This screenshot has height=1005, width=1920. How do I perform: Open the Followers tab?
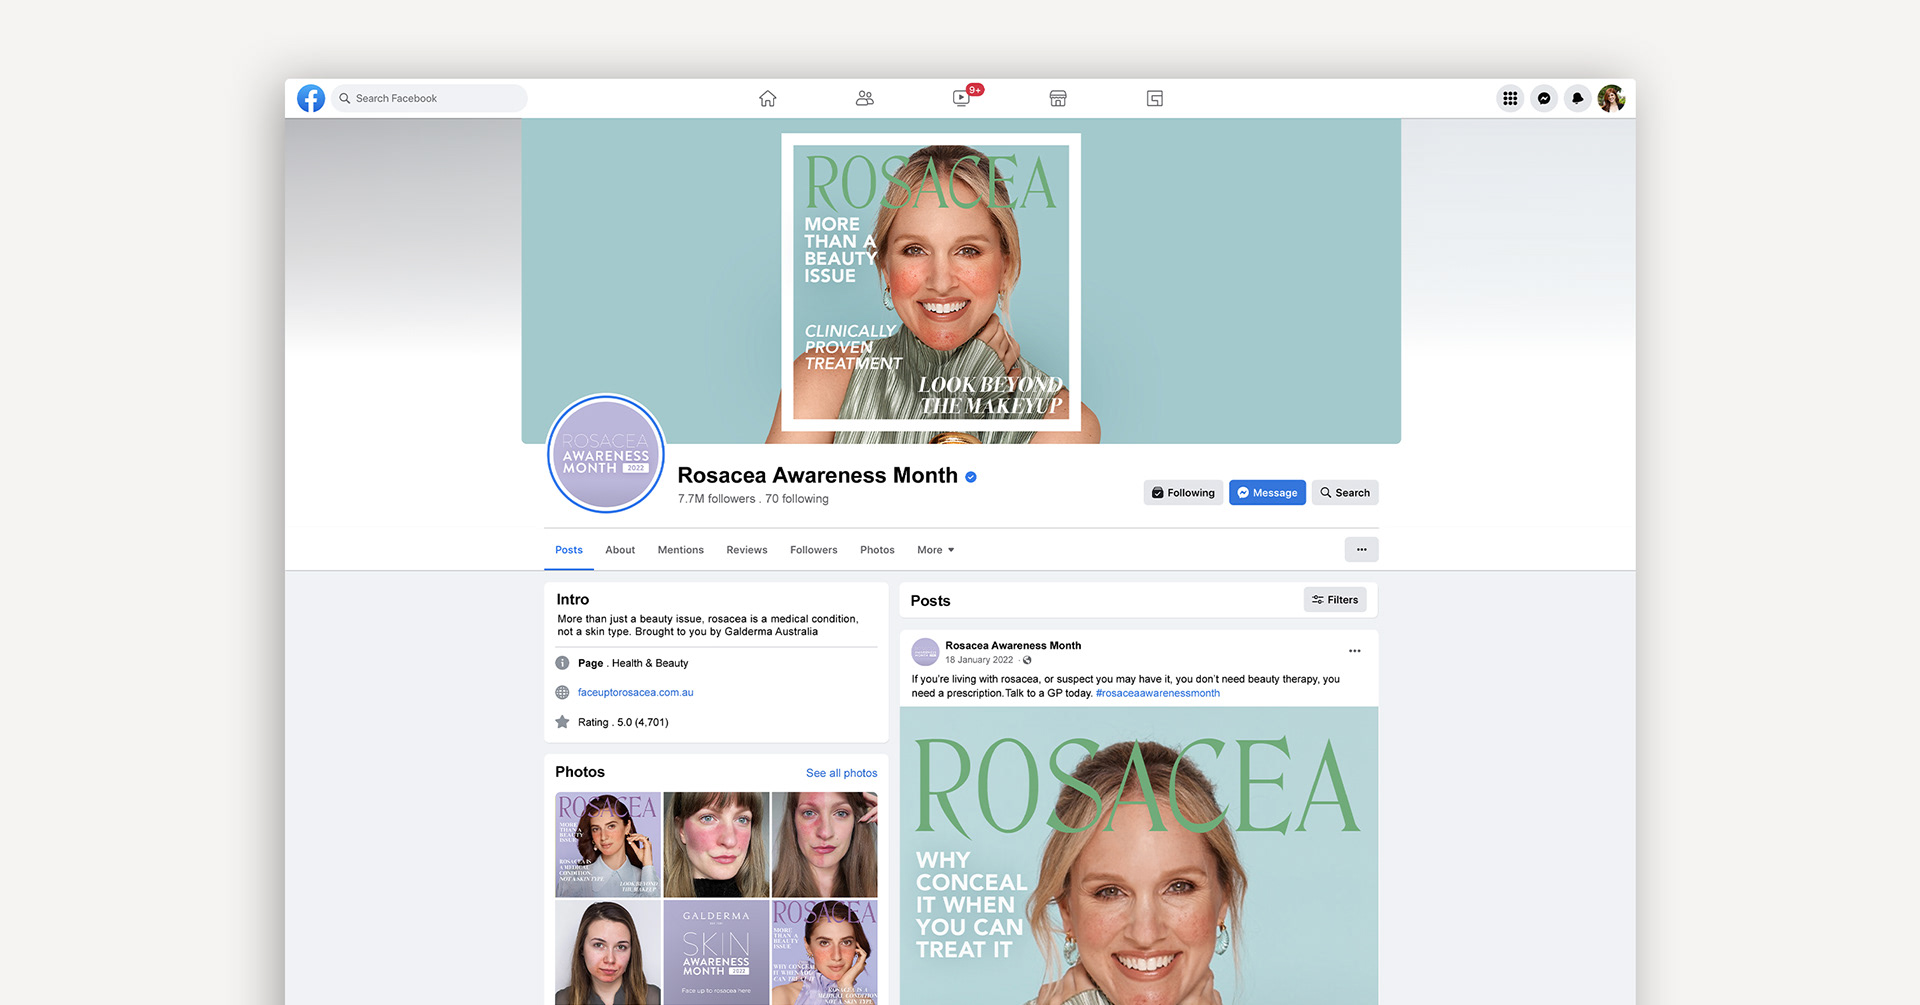coord(814,550)
